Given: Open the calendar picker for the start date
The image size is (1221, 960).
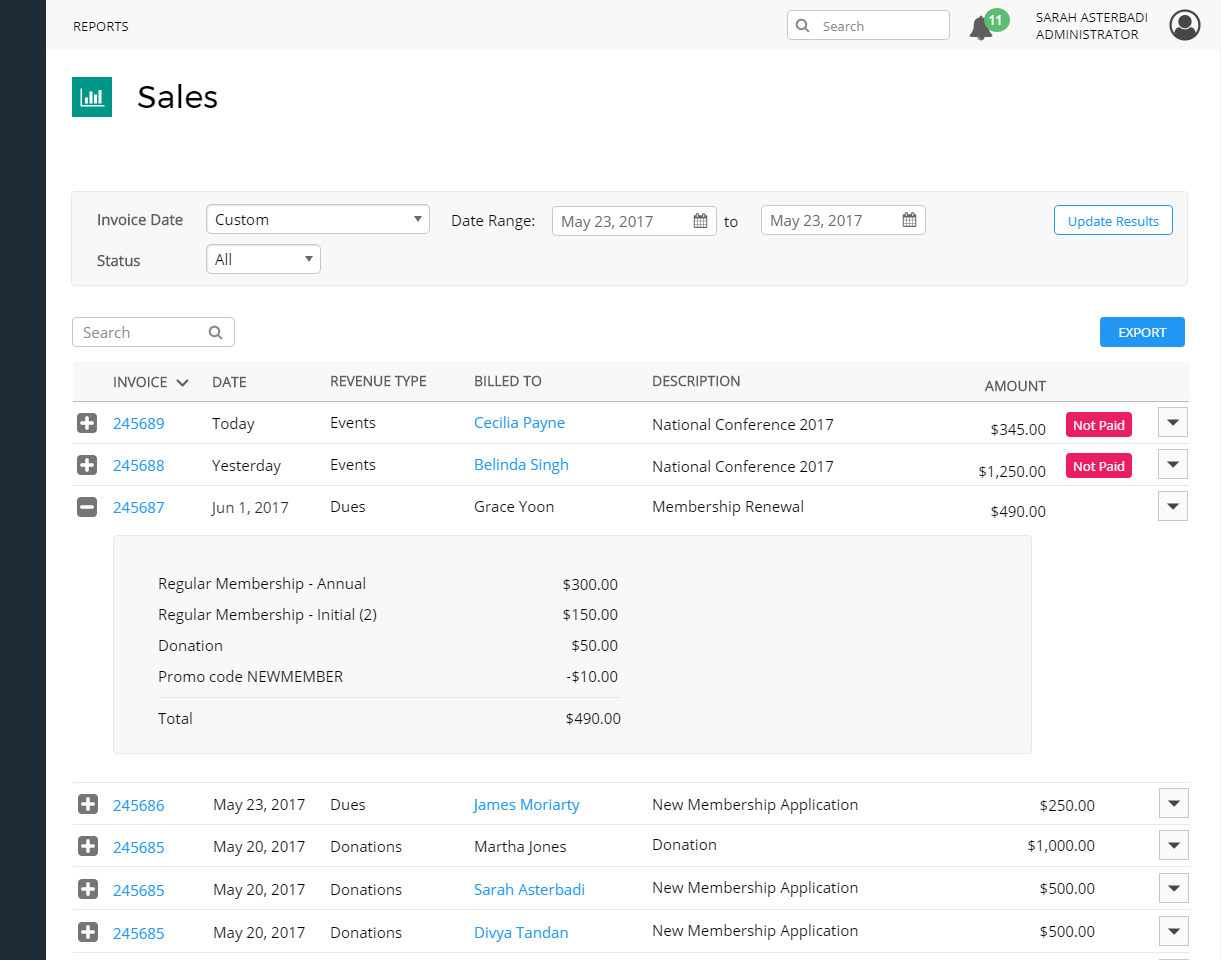Looking at the screenshot, I should [701, 221].
